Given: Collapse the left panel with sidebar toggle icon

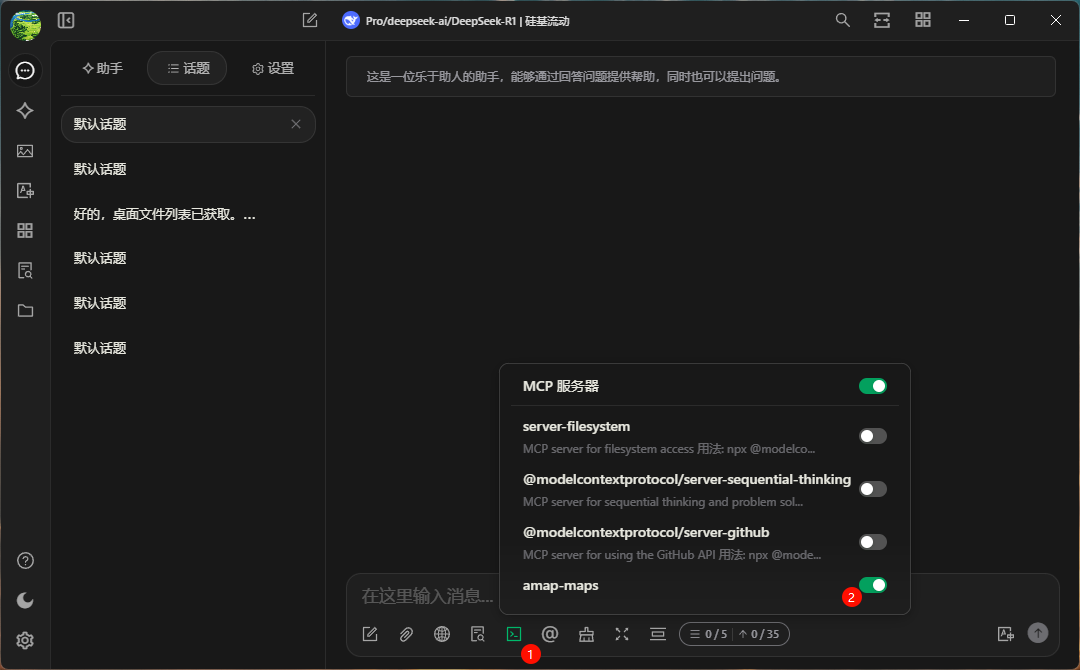Looking at the screenshot, I should (66, 21).
